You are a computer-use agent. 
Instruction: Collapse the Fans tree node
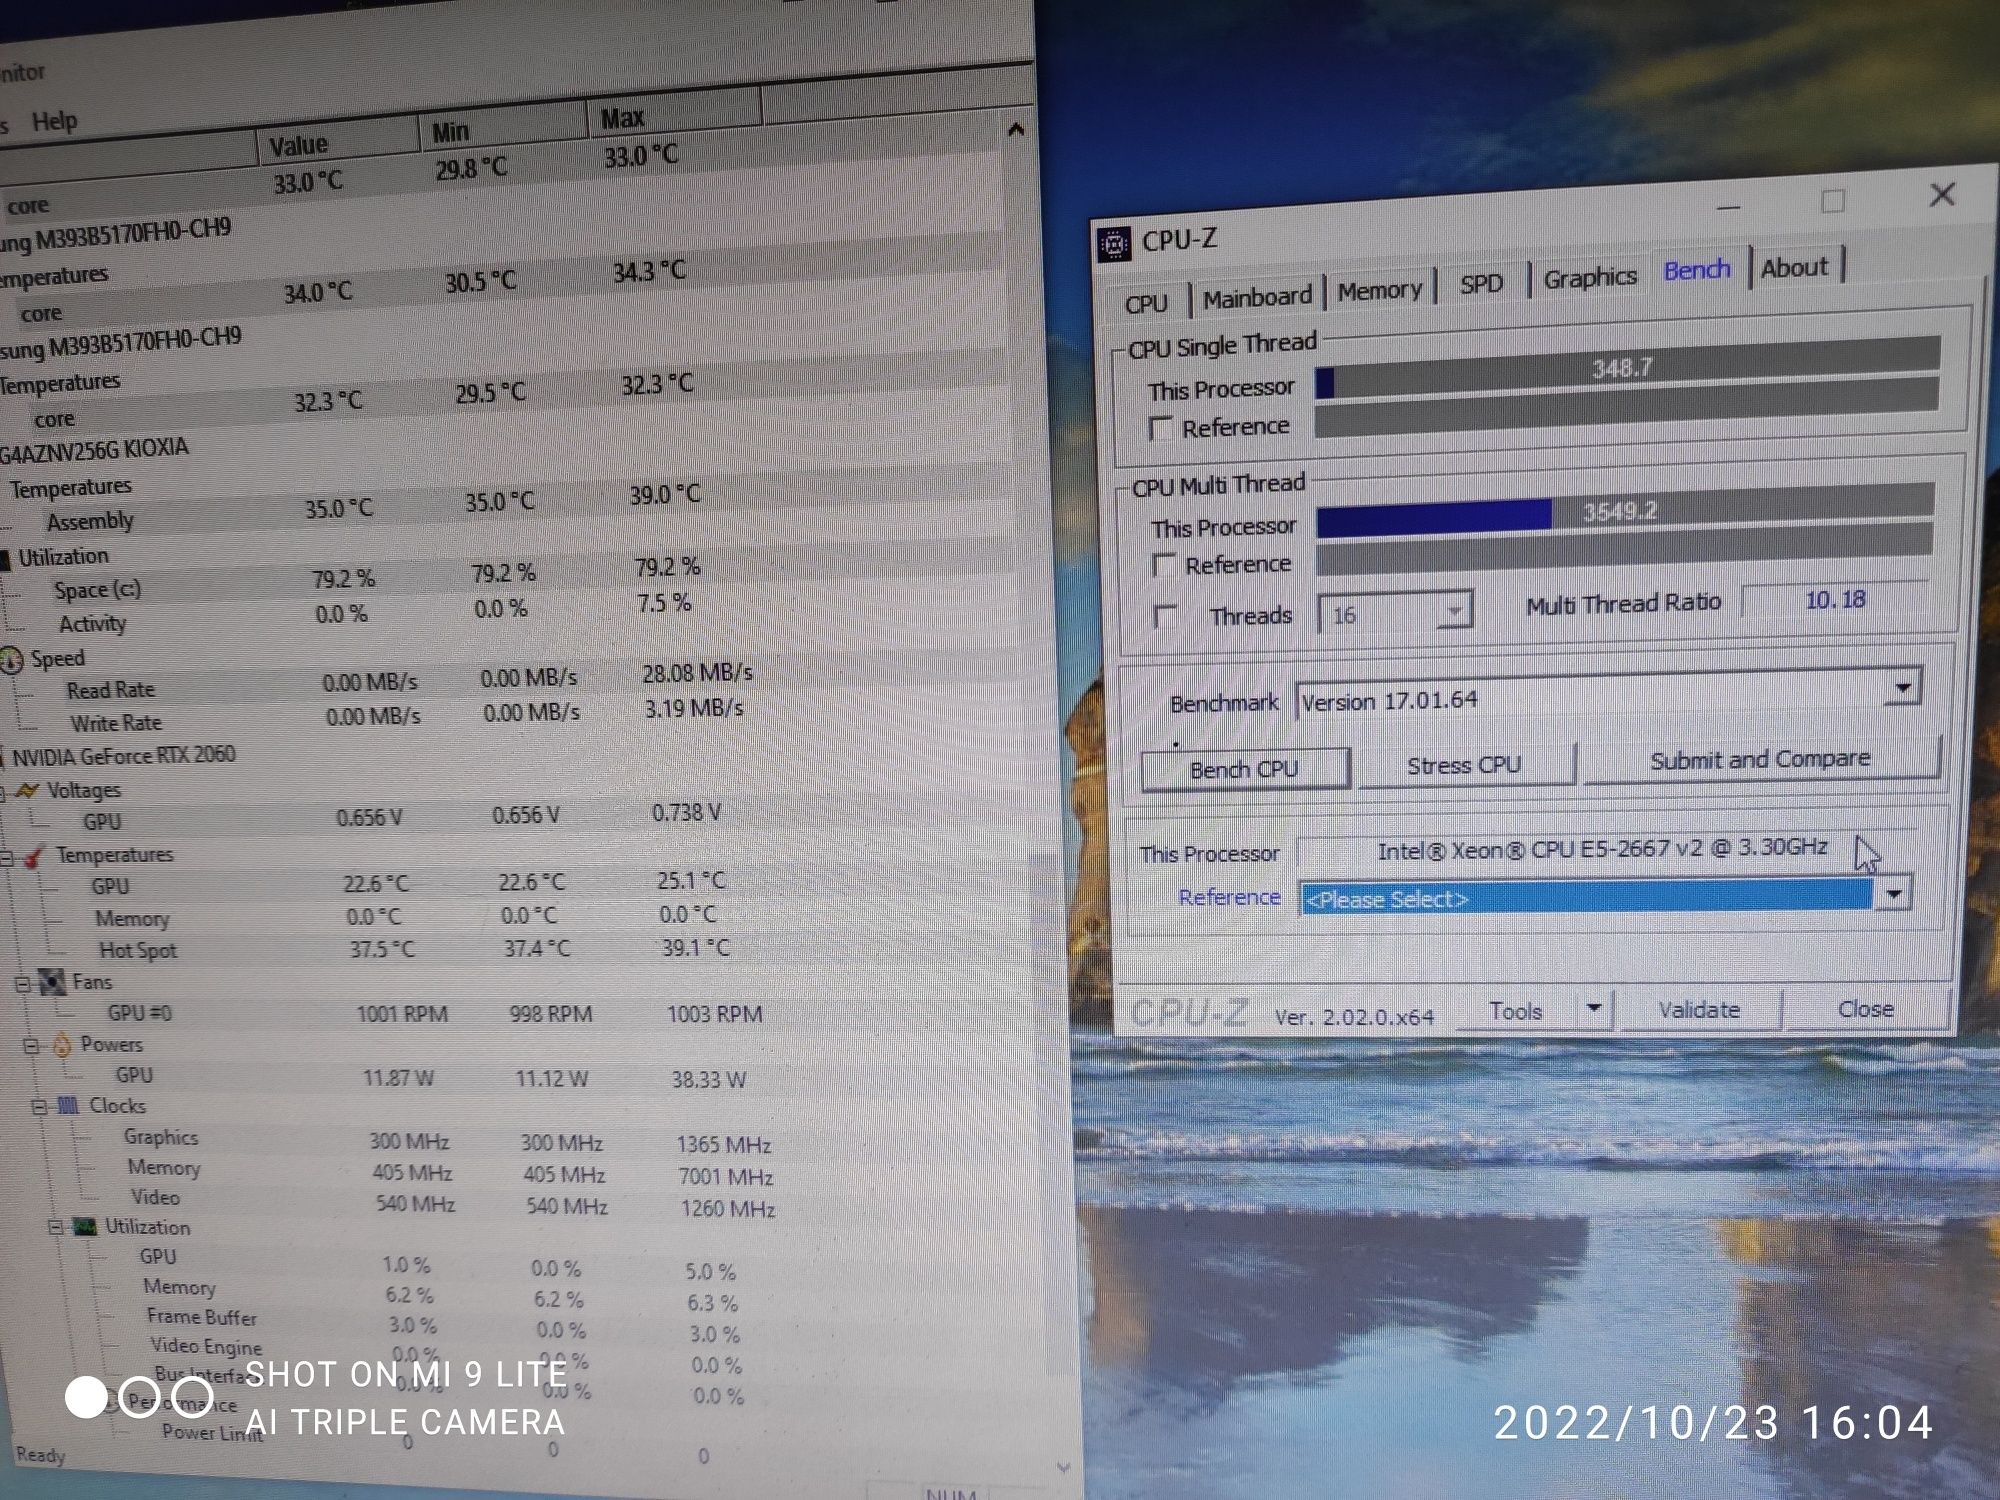tap(22, 984)
